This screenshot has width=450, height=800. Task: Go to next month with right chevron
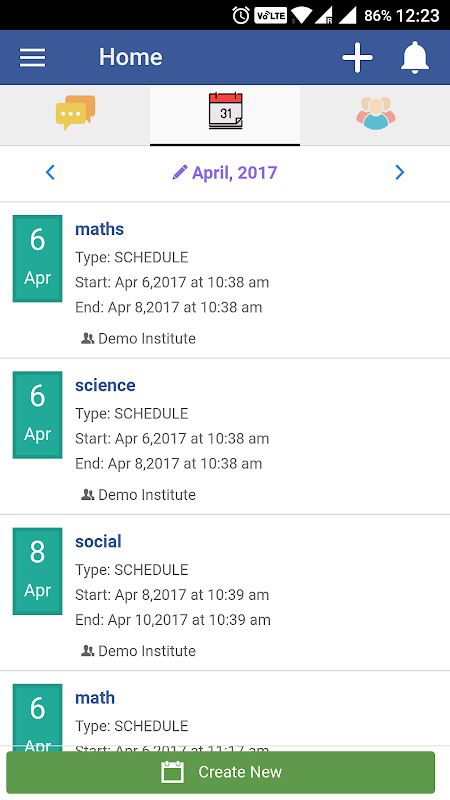pyautogui.click(x=399, y=172)
